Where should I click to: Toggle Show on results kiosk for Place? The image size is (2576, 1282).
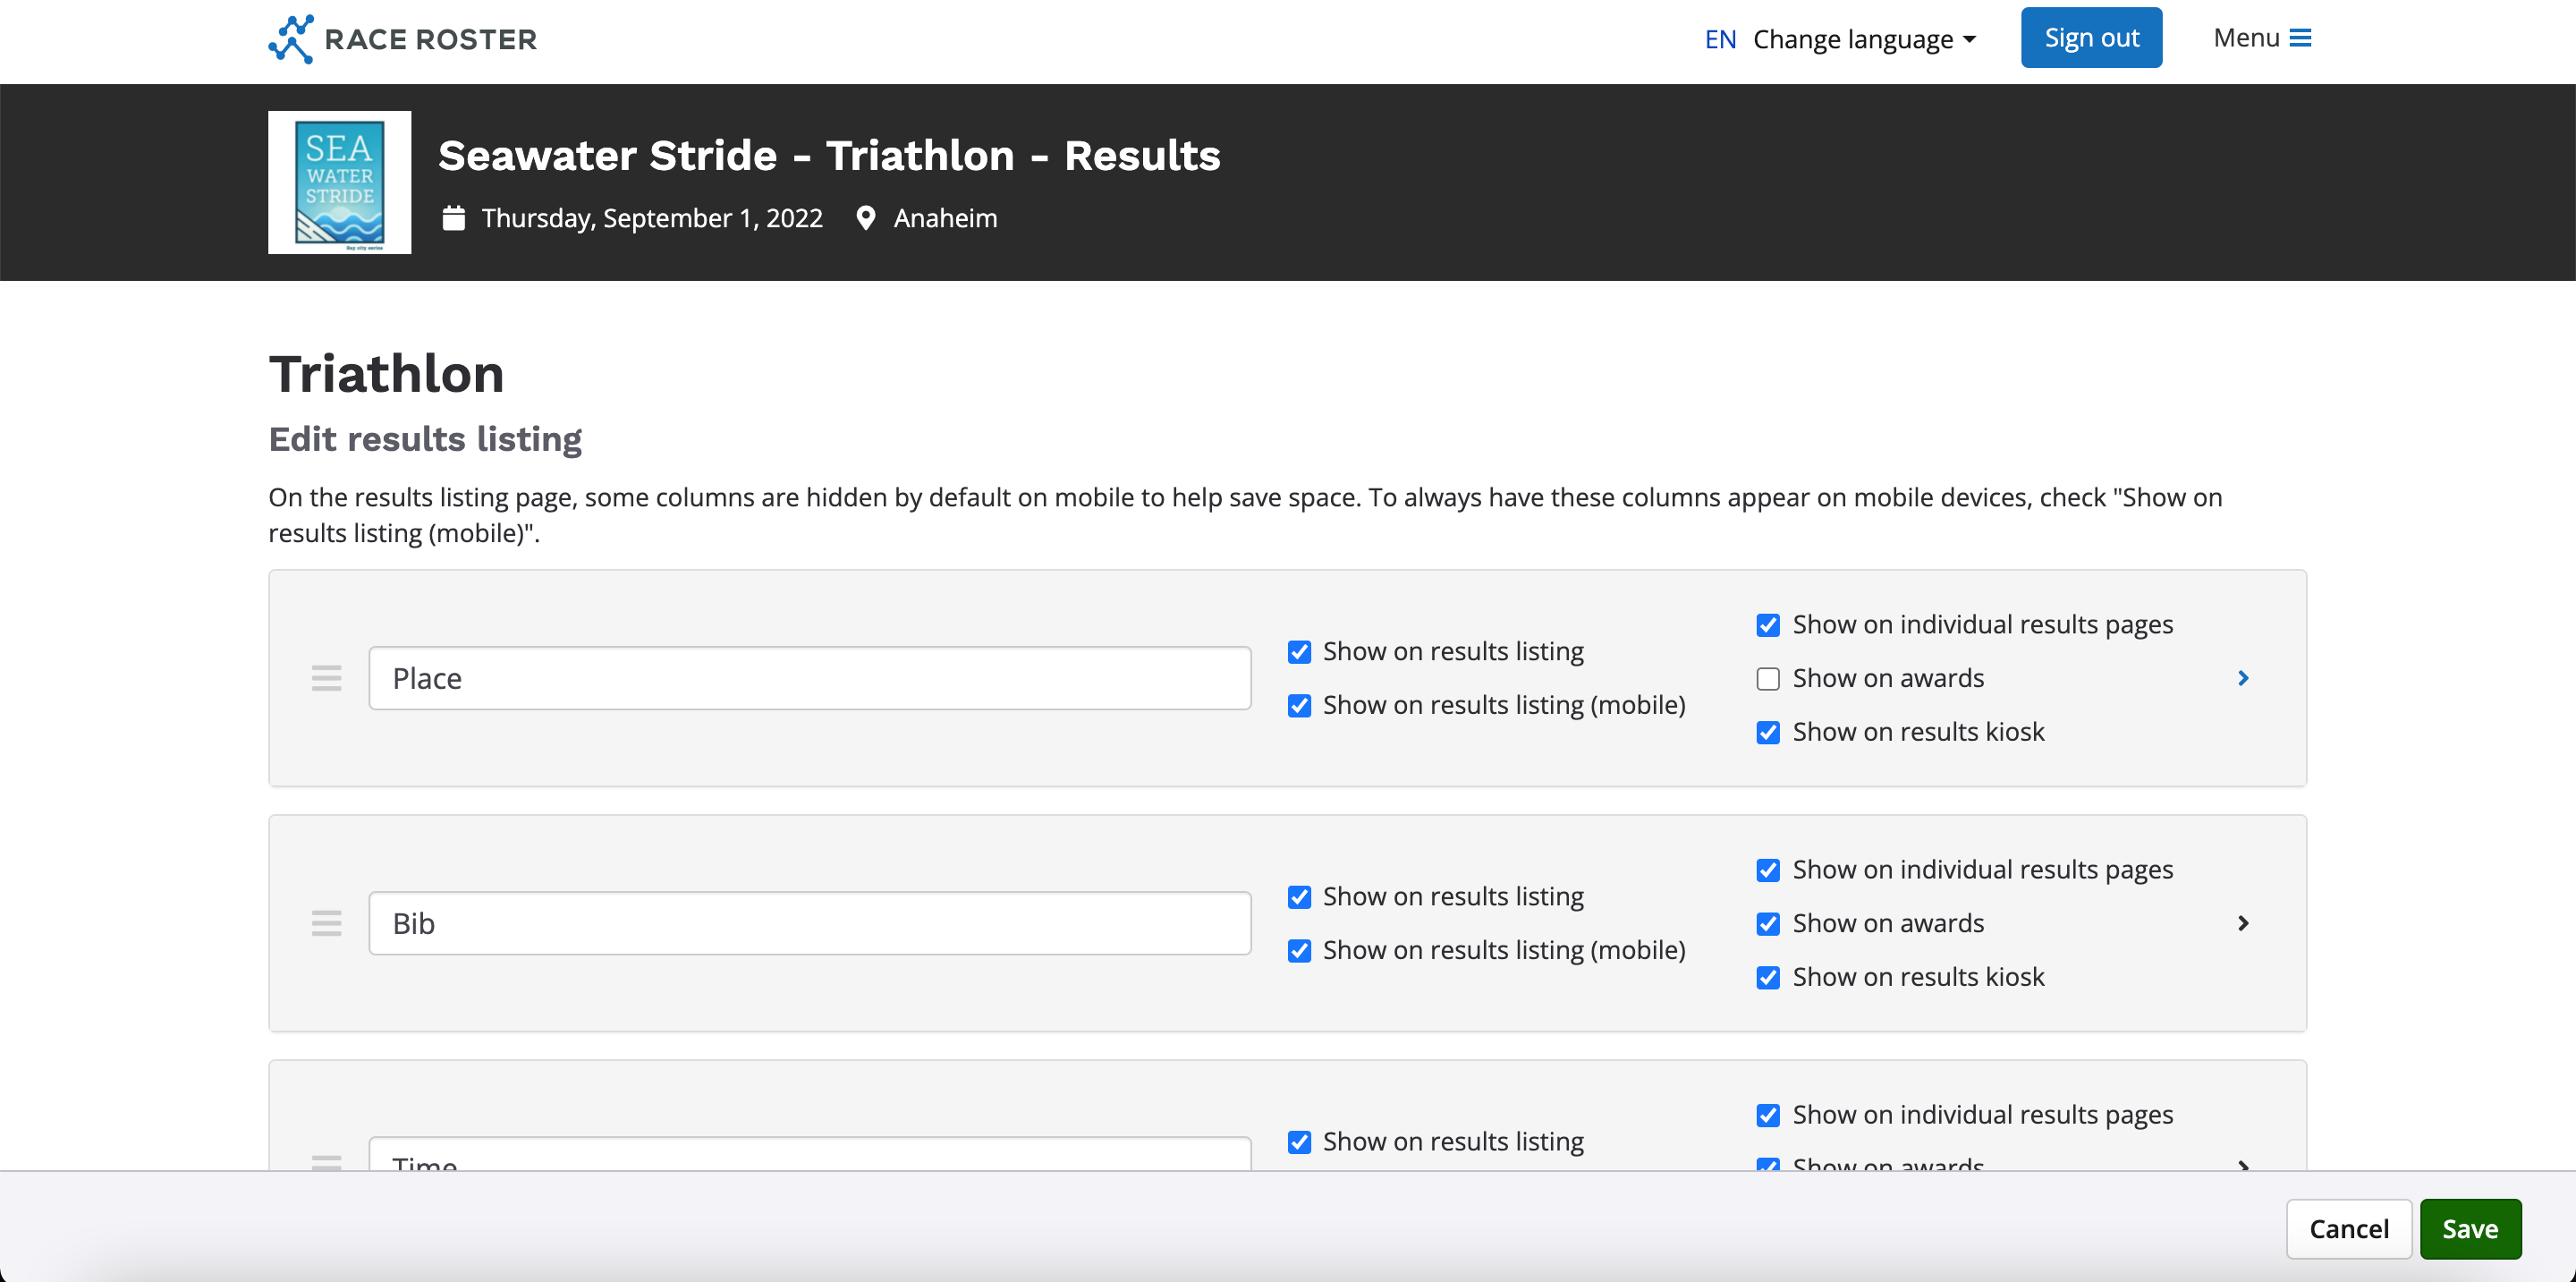[x=1768, y=732]
